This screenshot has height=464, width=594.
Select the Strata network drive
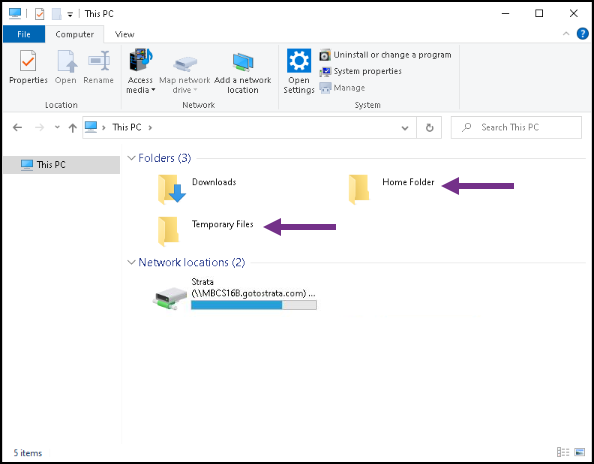tap(234, 294)
